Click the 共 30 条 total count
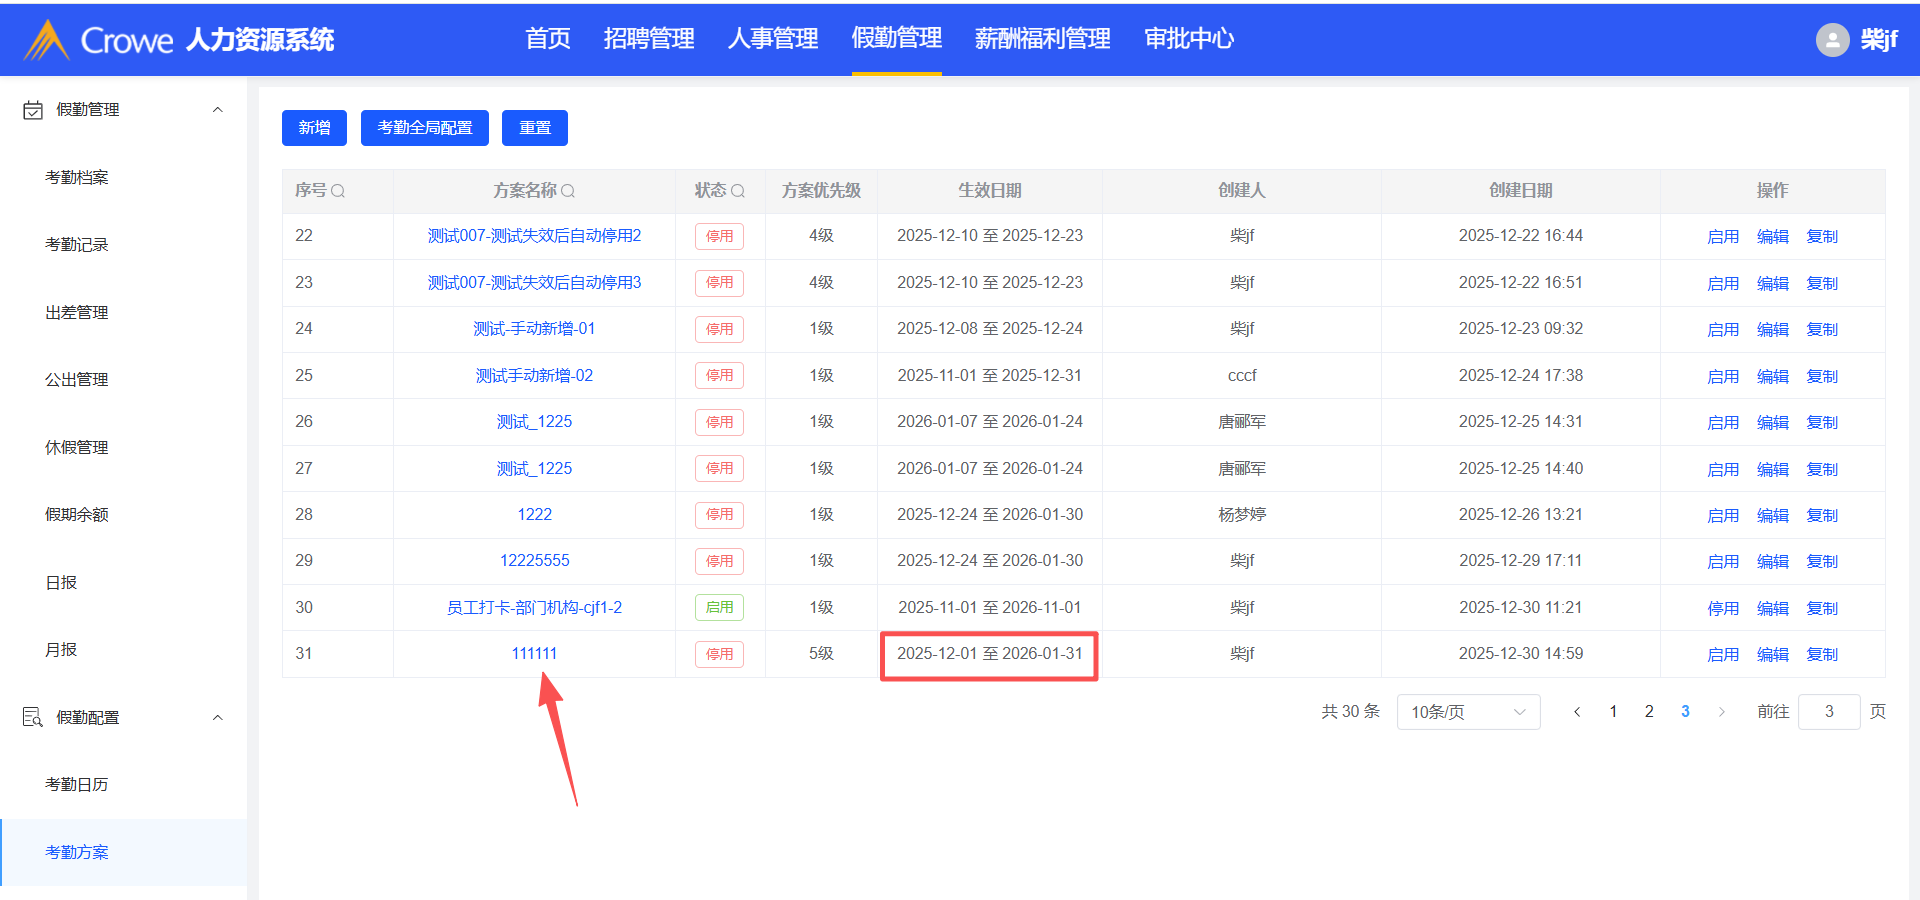Image resolution: width=1920 pixels, height=900 pixels. click(1350, 712)
